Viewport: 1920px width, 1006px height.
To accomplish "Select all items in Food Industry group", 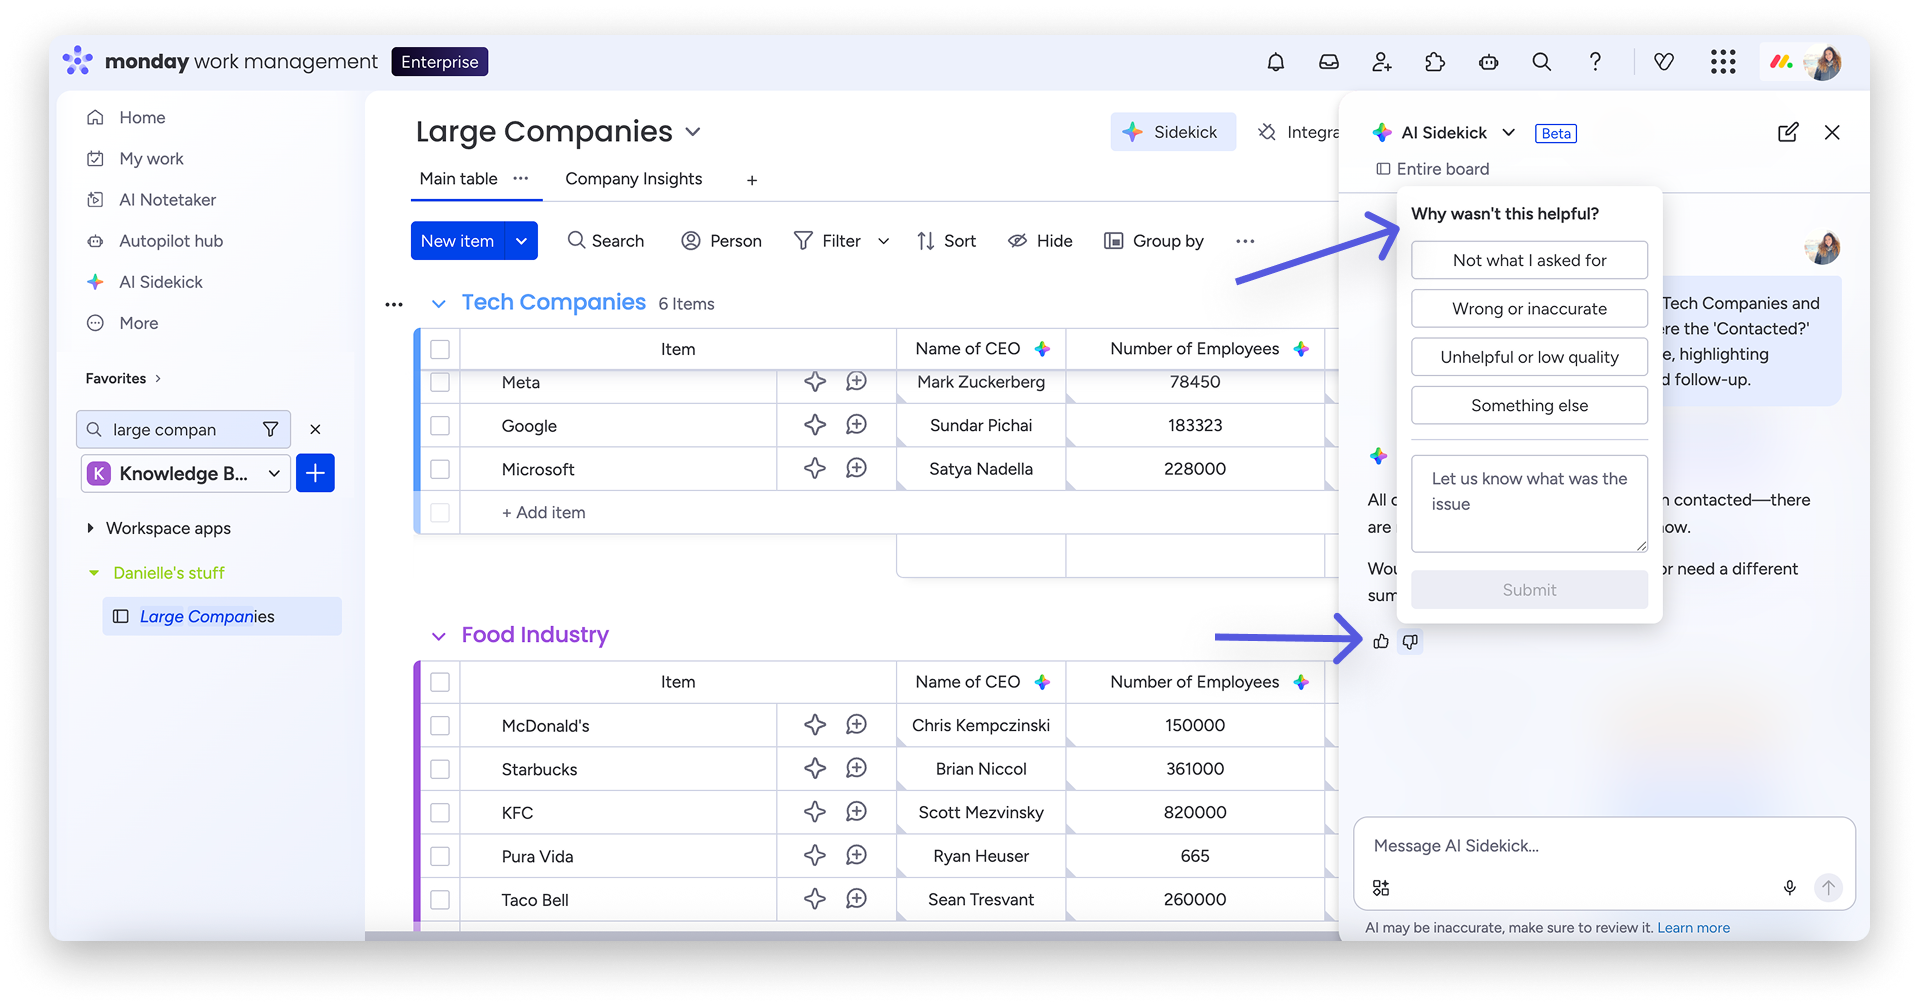I will [440, 682].
